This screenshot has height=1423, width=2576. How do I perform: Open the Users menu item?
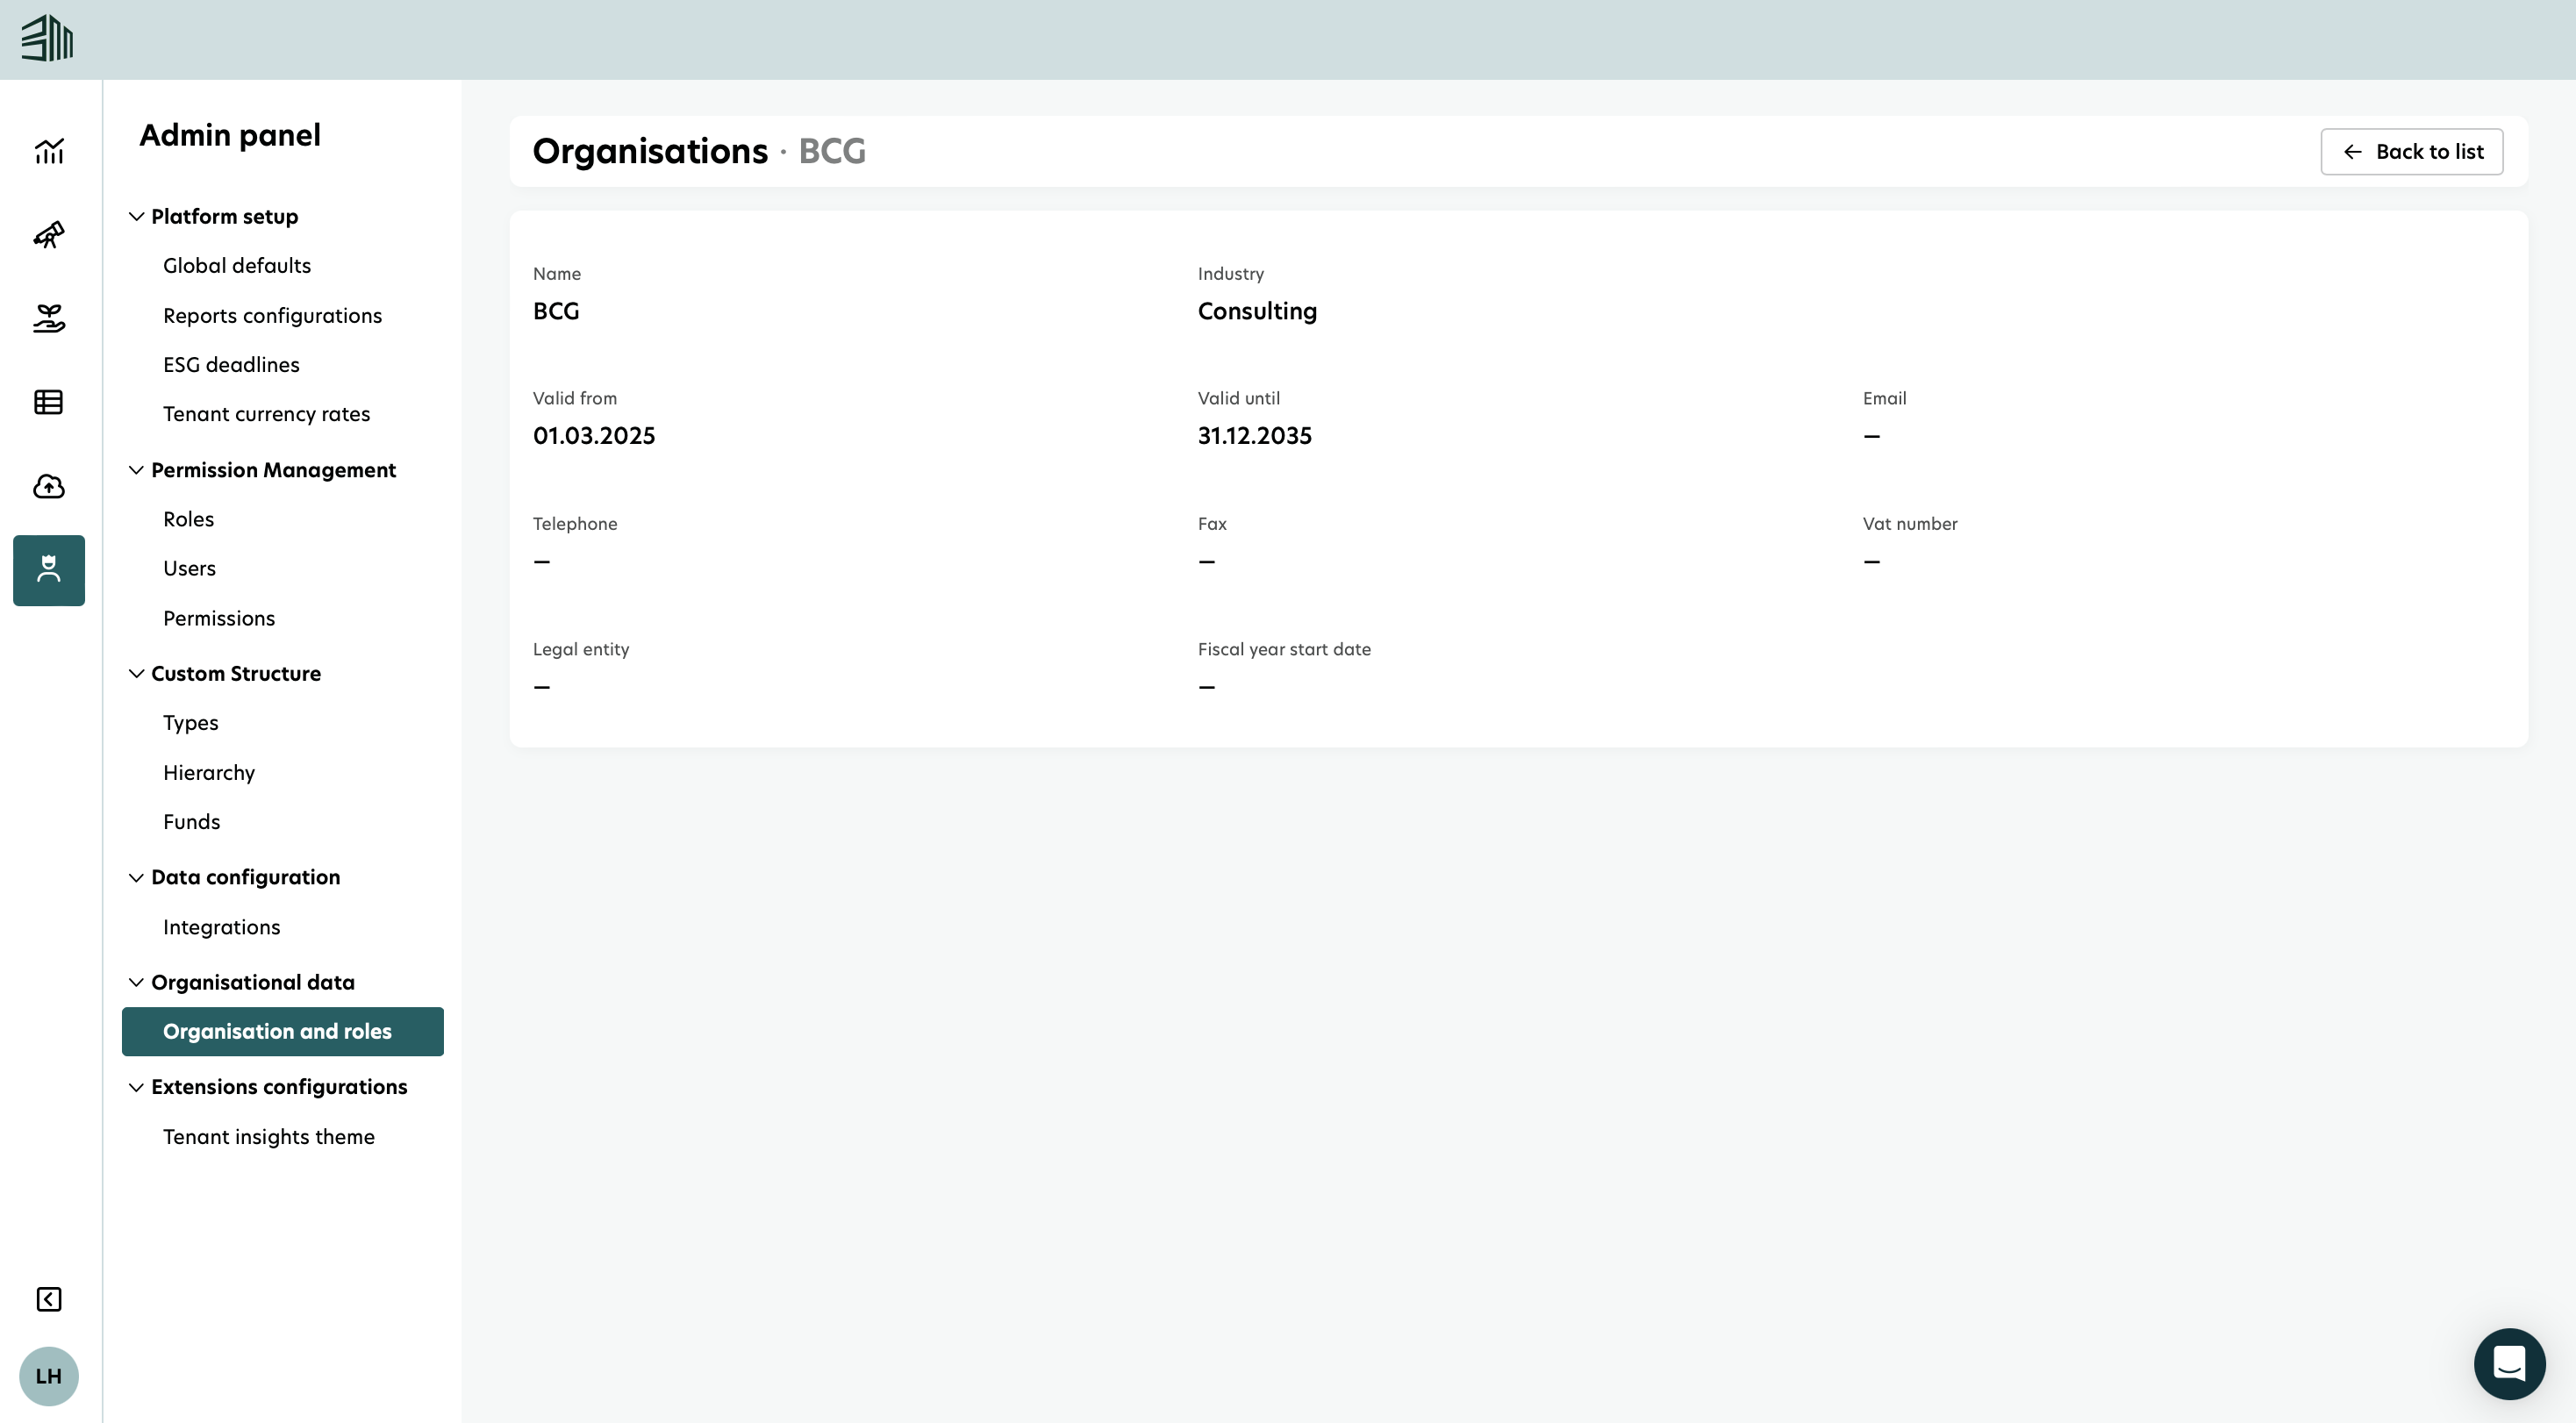coord(189,568)
